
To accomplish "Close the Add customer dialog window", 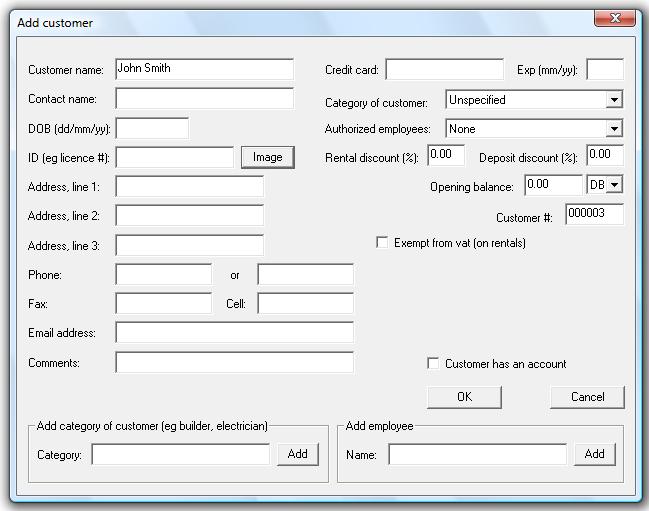I will 614,17.
